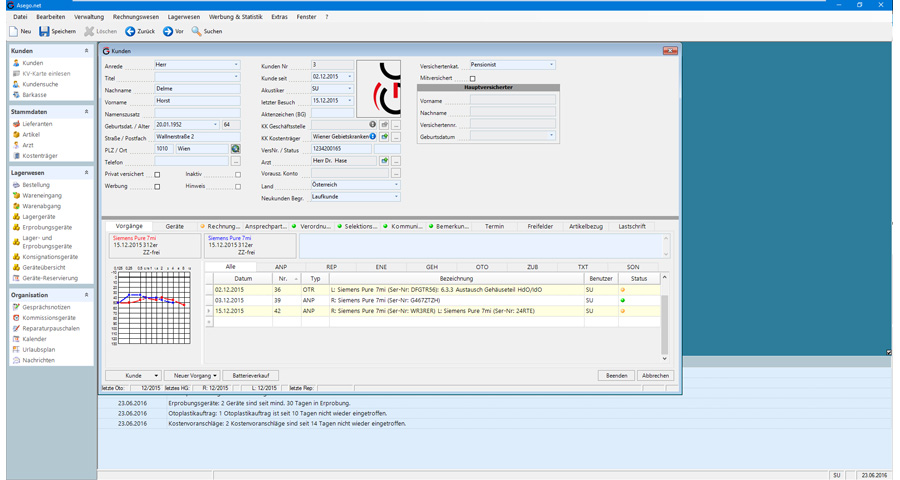Screen dimensions: 900x480
Task: Open Lagergeräte under Lagerwesen
Action: pyautogui.click(x=39, y=217)
